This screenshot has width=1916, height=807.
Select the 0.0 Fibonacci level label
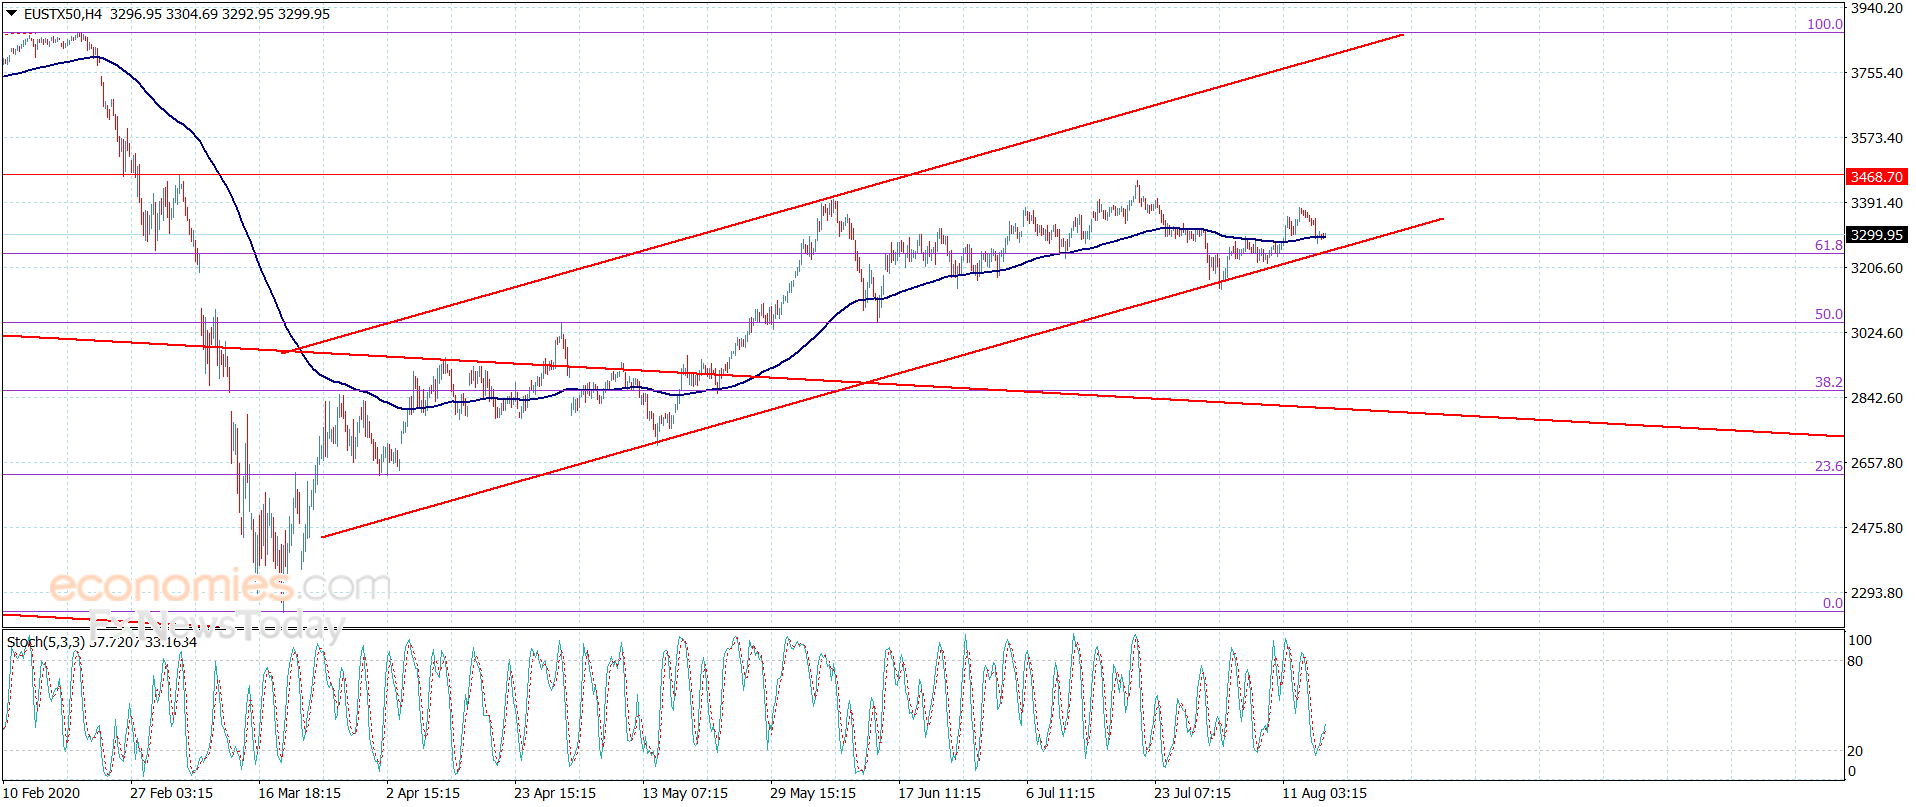coord(1832,603)
